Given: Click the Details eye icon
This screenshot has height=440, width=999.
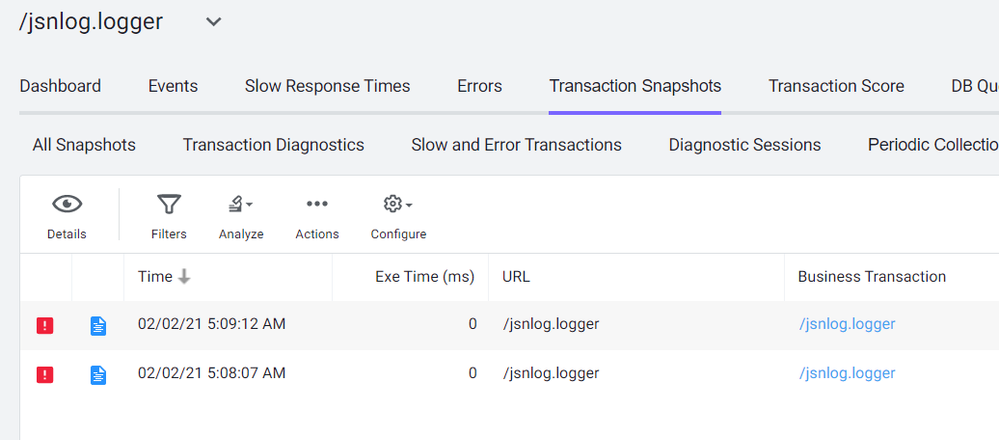Looking at the screenshot, I should 67,205.
